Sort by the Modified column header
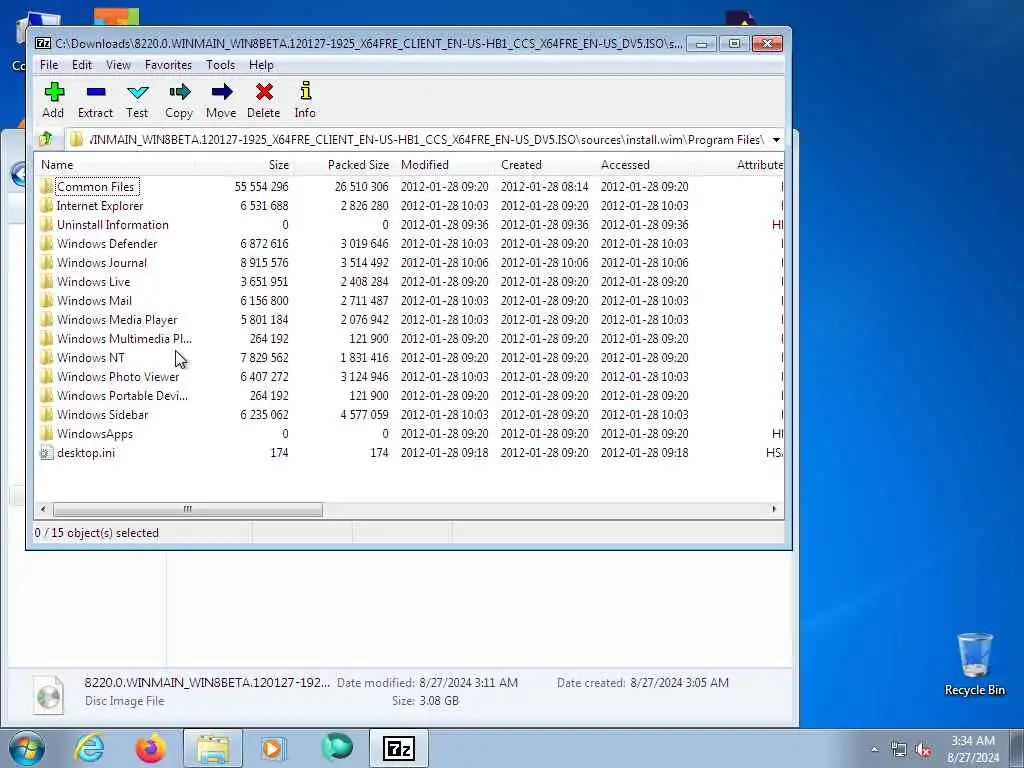The height and width of the screenshot is (768, 1024). [x=444, y=165]
